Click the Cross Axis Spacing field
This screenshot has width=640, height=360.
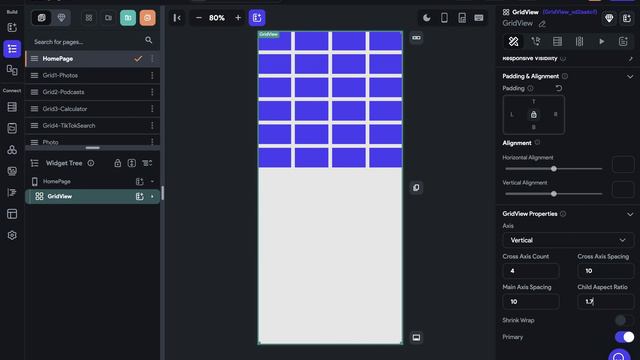[x=606, y=271]
